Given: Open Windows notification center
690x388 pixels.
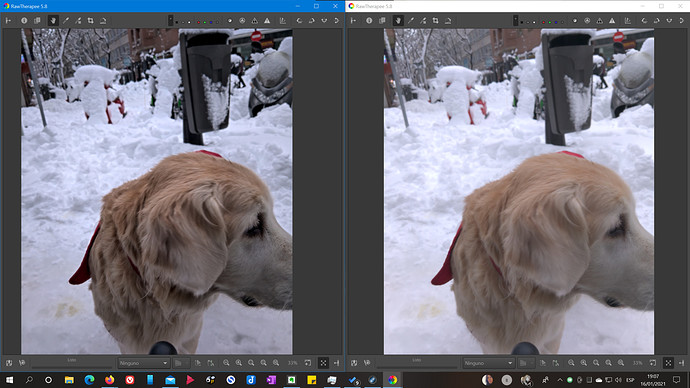Looking at the screenshot, I should point(677,380).
